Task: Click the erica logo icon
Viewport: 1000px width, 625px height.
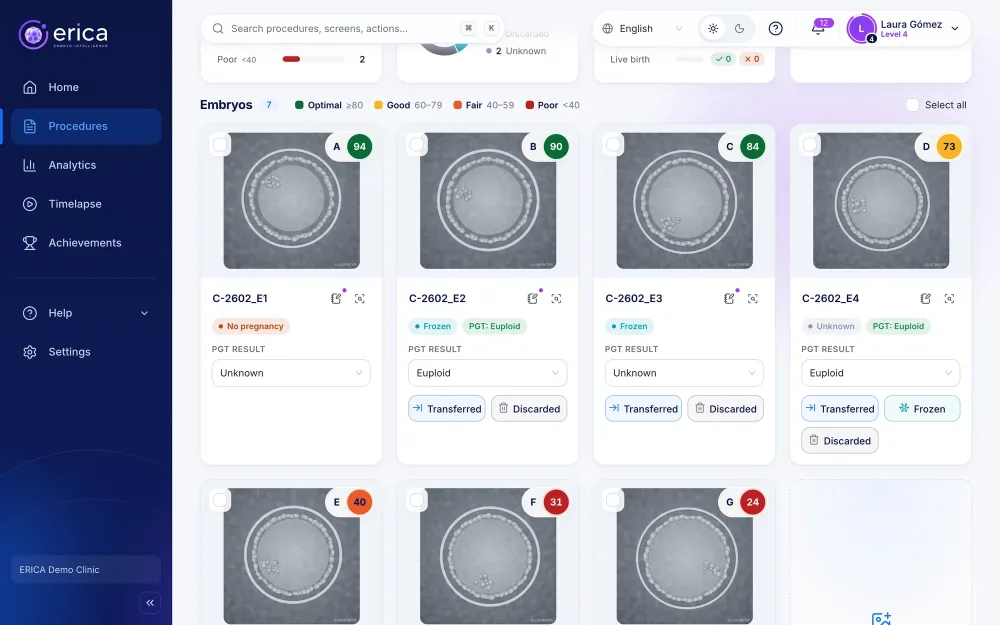Action: pos(33,34)
